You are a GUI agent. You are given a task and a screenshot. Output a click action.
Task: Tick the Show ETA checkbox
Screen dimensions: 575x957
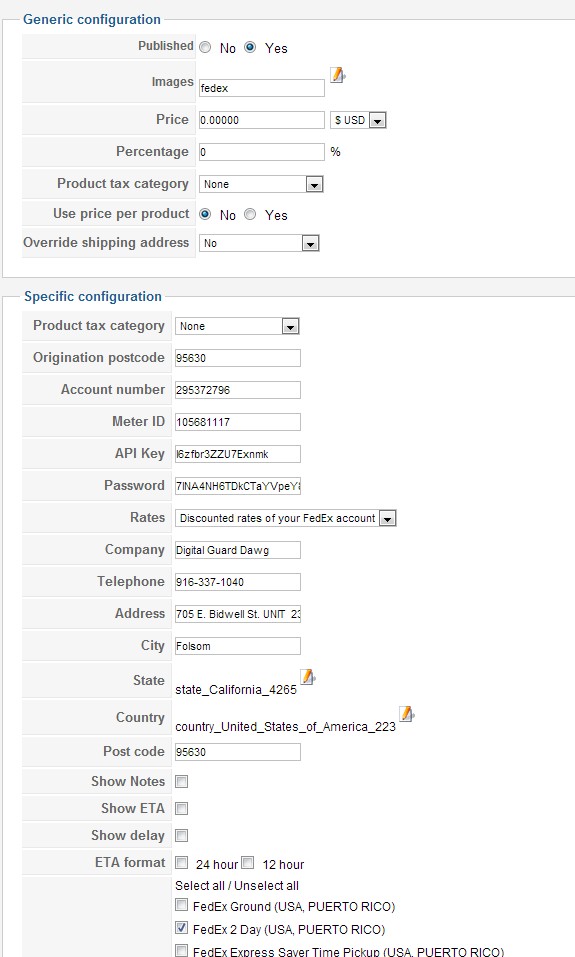coord(181,808)
